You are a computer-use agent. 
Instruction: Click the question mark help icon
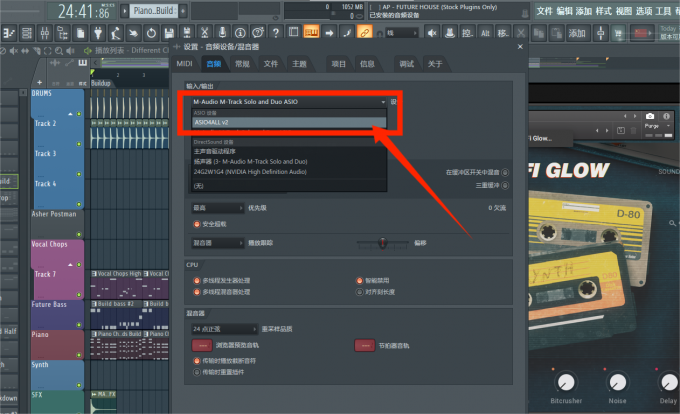point(275,33)
